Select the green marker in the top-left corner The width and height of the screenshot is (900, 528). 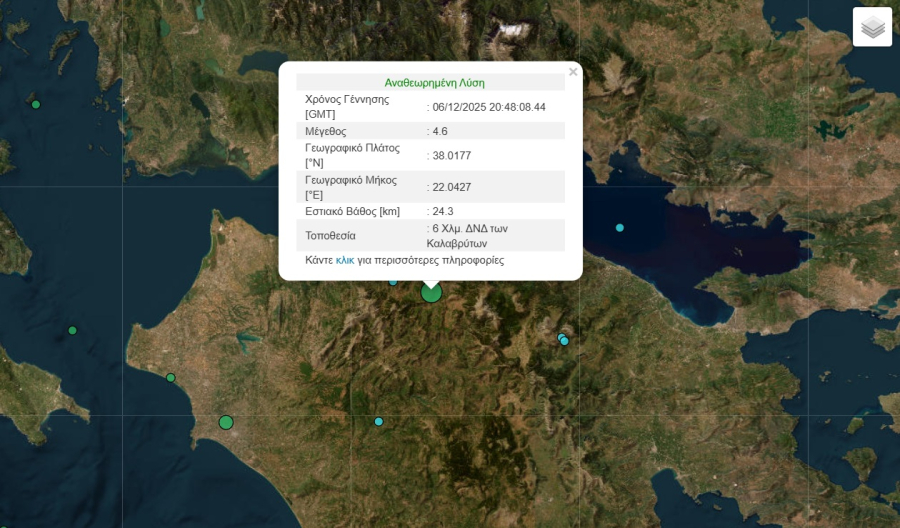coord(36,104)
